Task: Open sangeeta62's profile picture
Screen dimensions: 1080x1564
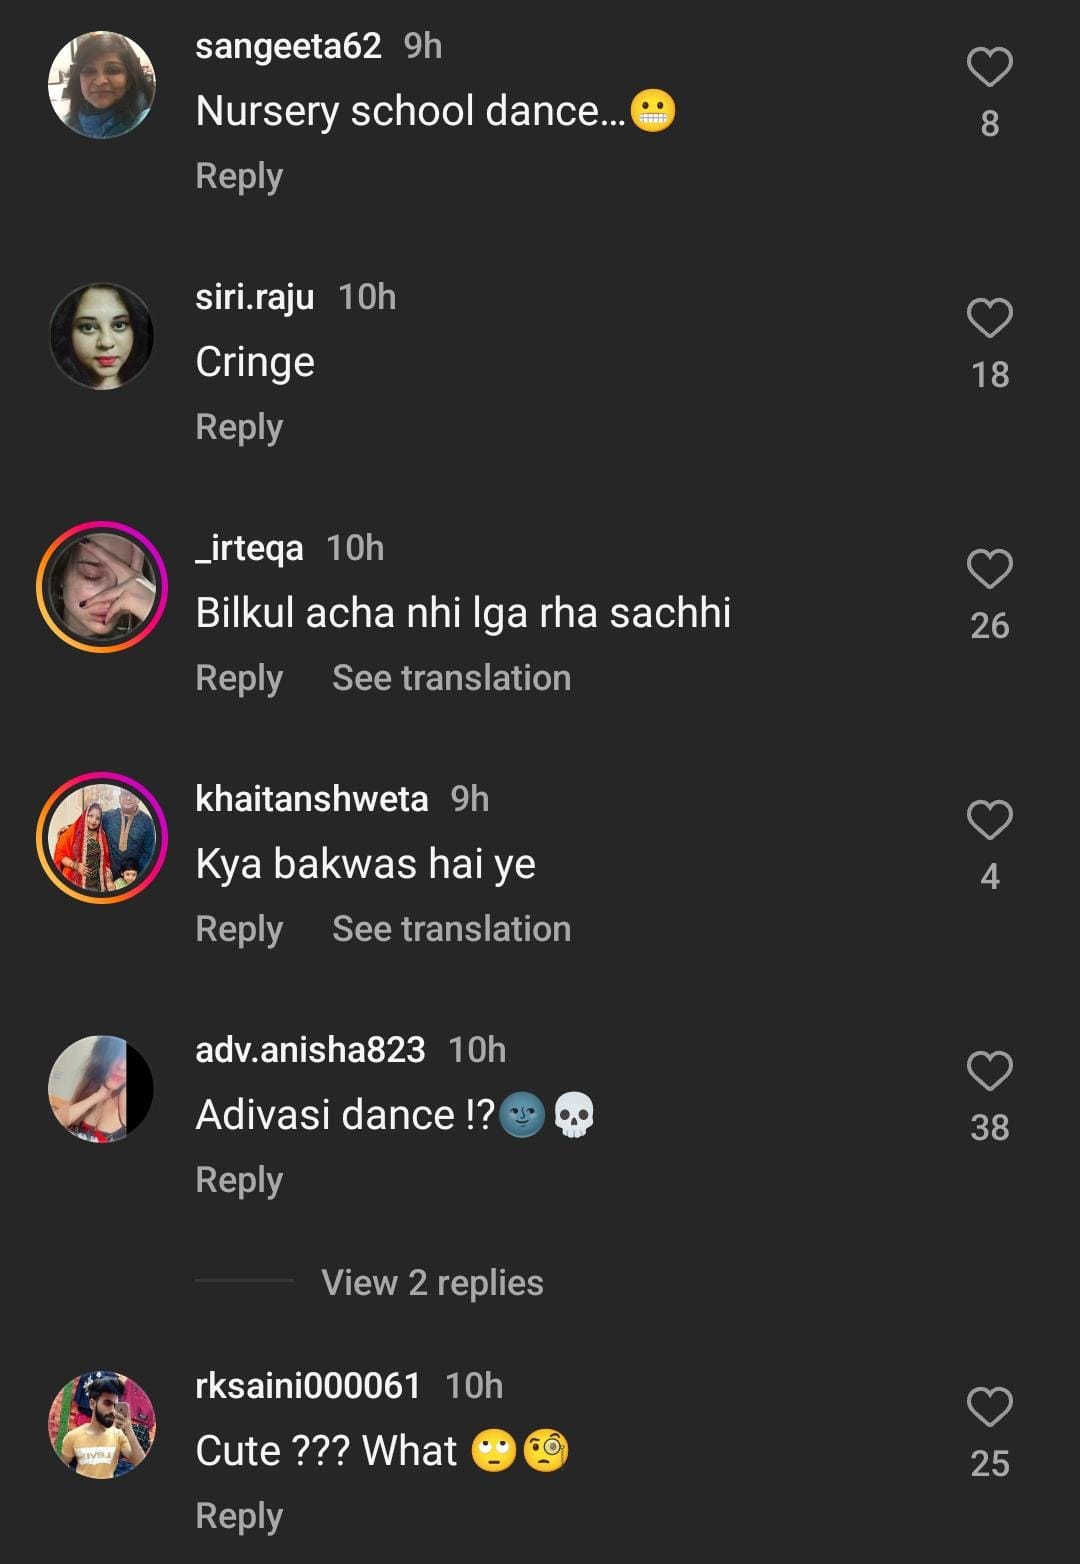Action: click(102, 85)
